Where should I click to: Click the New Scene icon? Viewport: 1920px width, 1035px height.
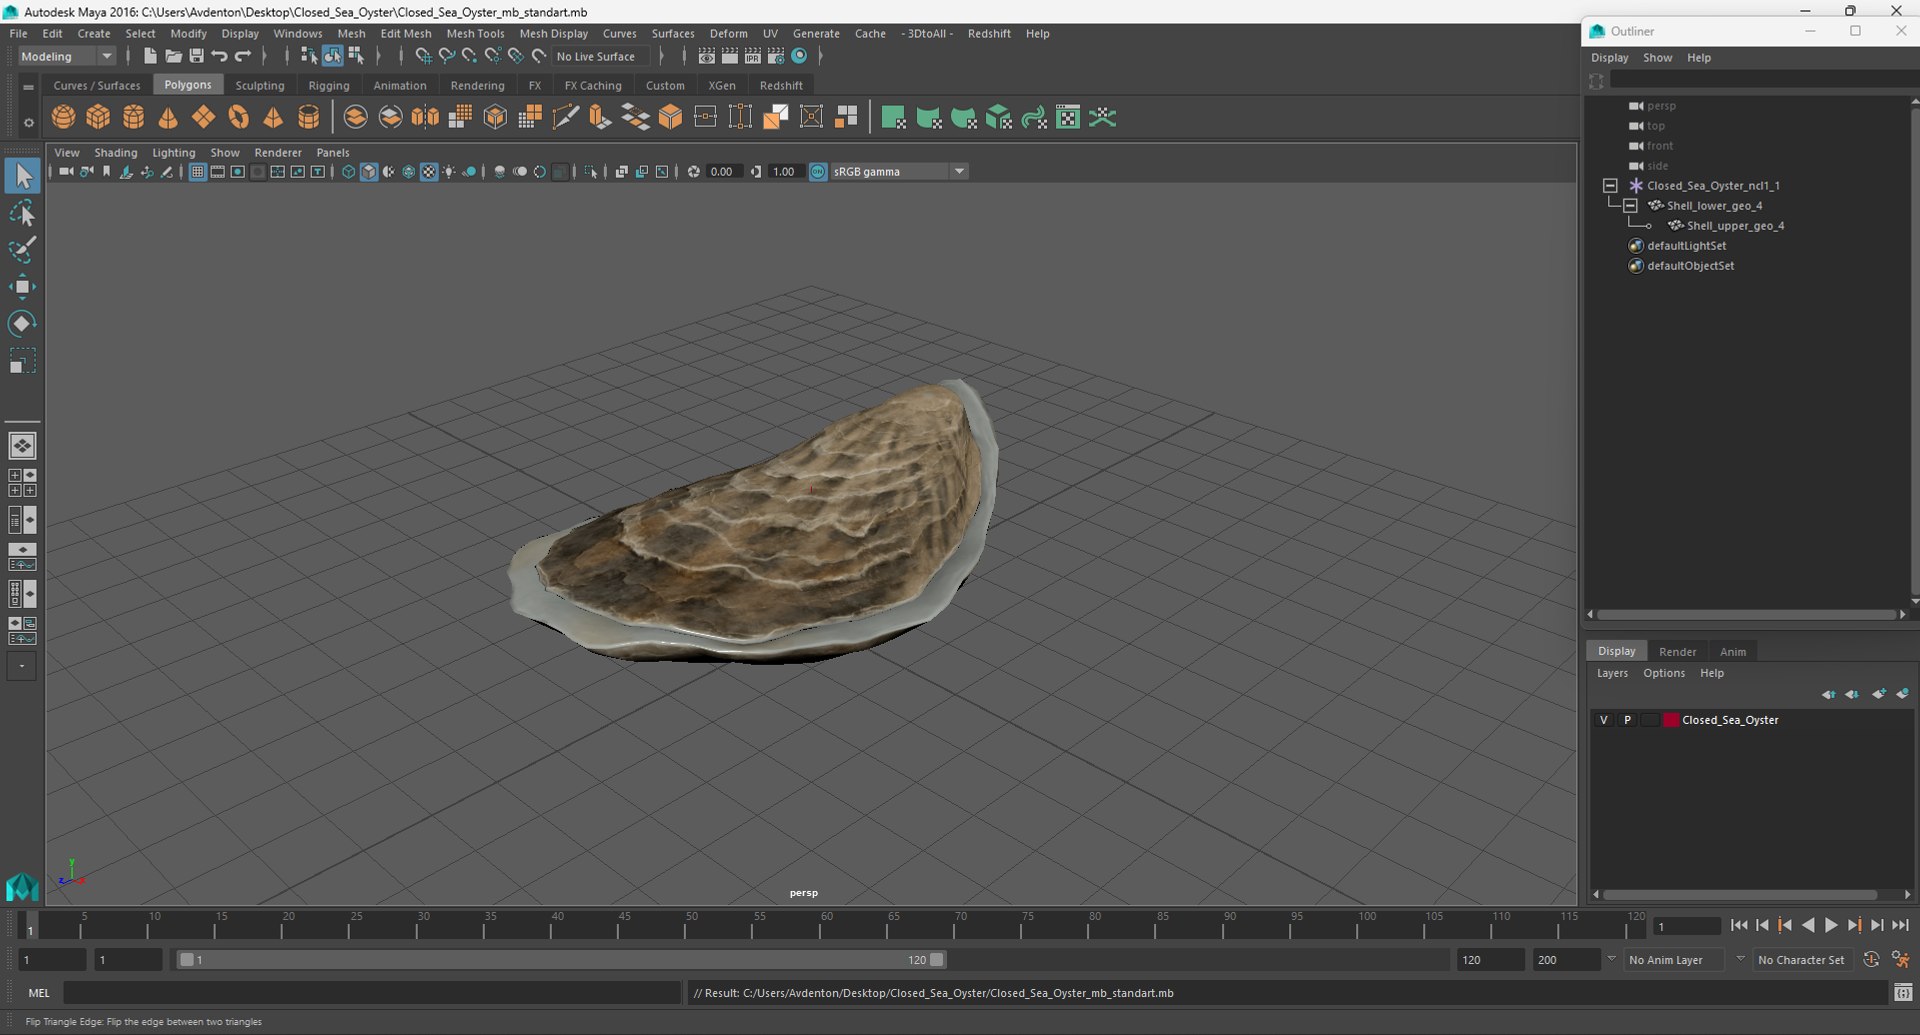pyautogui.click(x=149, y=56)
